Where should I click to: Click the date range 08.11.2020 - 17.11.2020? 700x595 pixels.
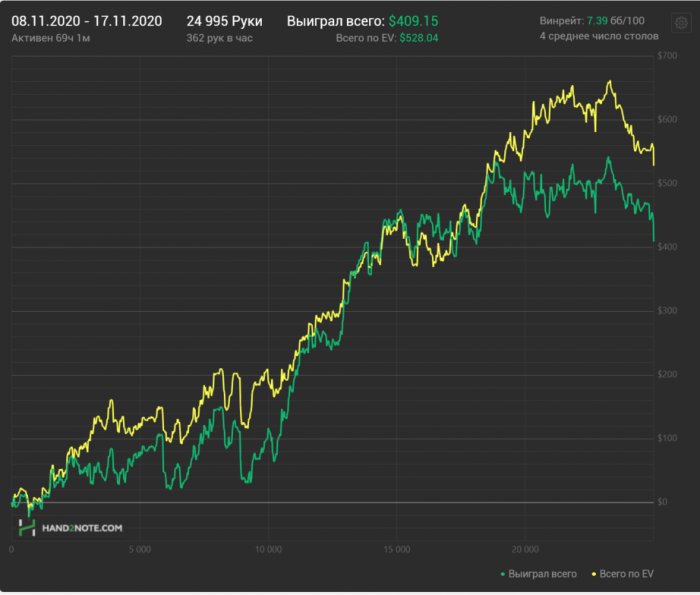point(87,21)
